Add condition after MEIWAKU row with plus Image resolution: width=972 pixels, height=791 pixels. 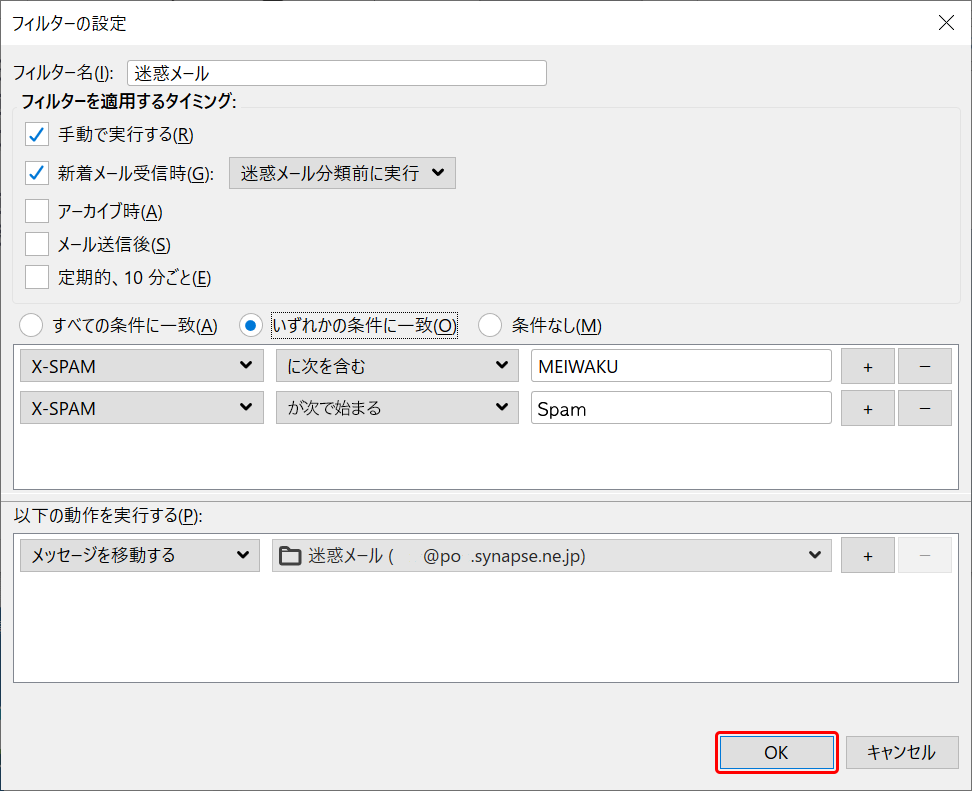[868, 366]
